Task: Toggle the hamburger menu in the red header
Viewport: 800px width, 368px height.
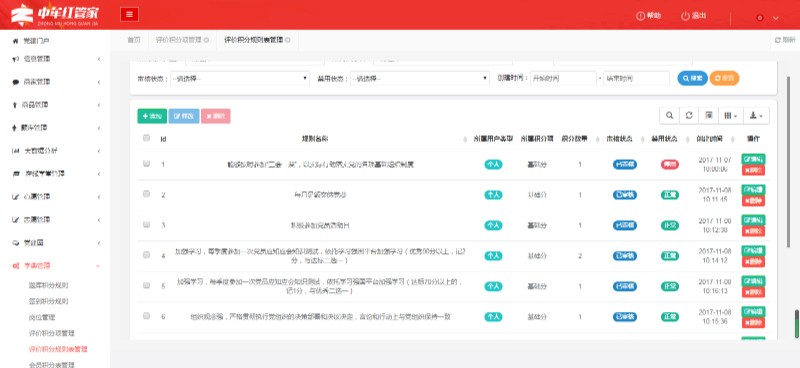Action: click(x=129, y=14)
